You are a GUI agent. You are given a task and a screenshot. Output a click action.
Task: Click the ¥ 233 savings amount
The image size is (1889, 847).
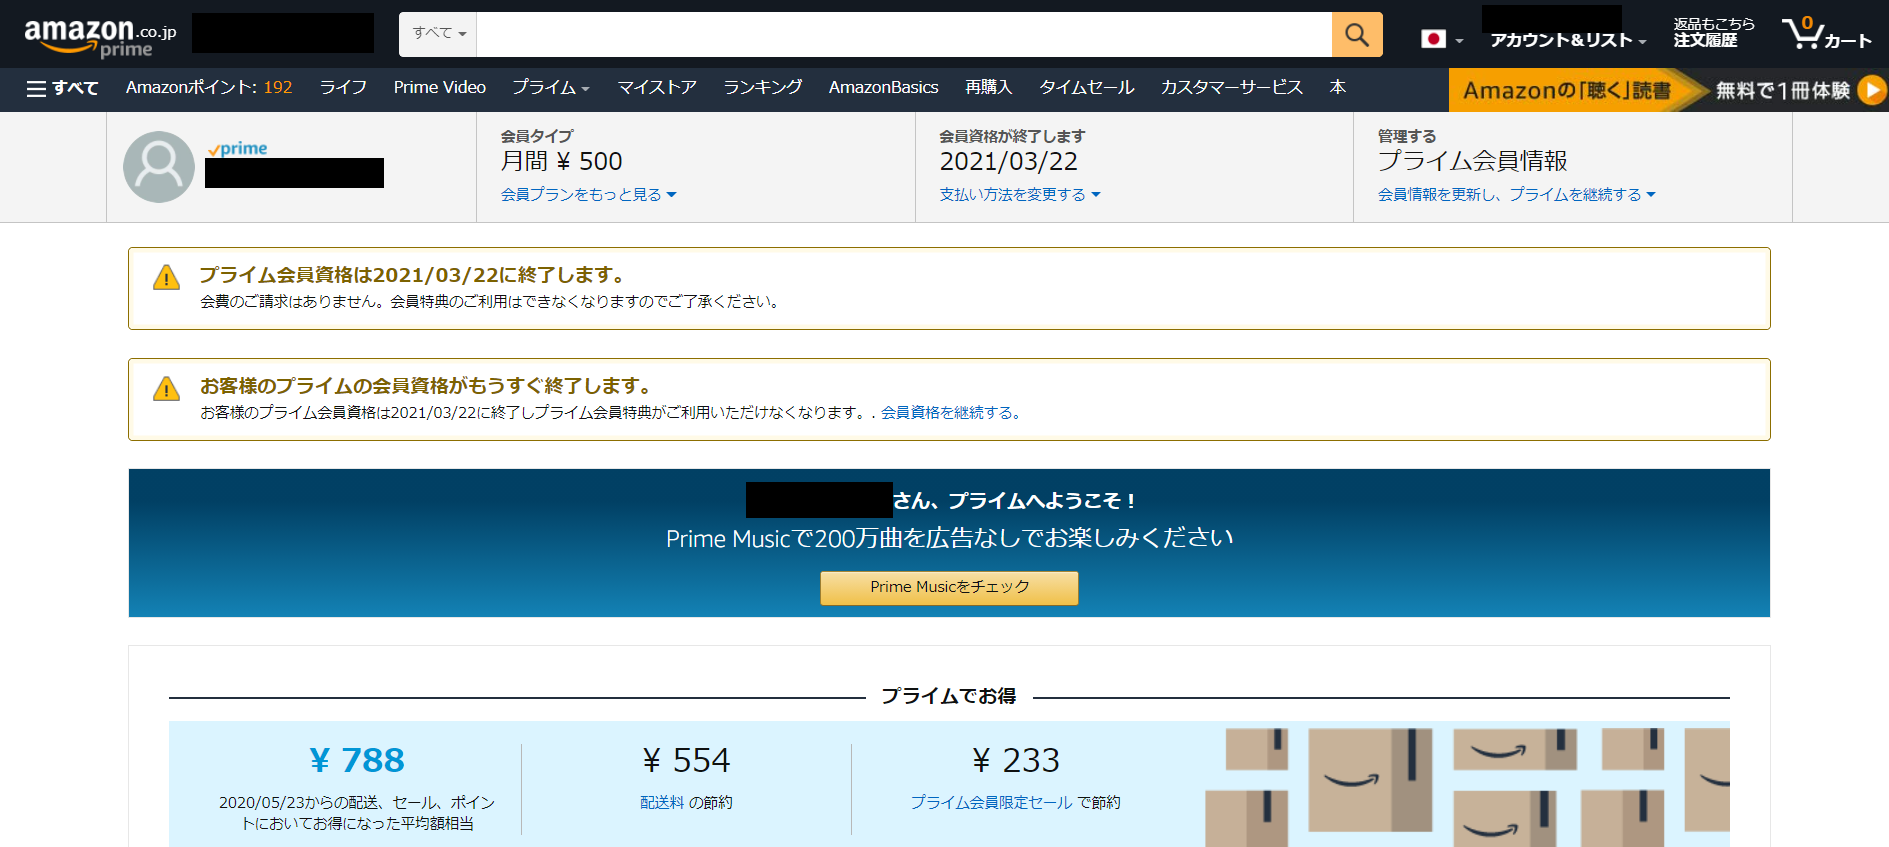pos(1015,761)
